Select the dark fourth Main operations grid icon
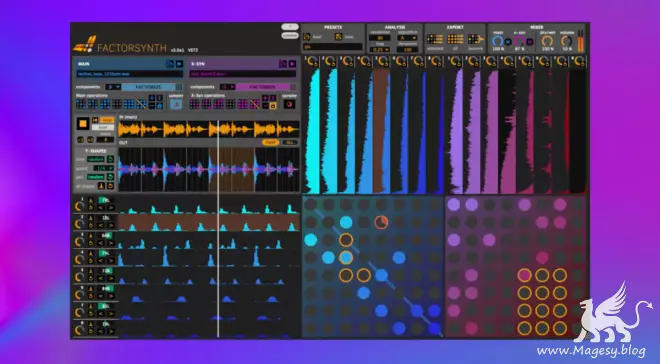This screenshot has height=364, width=660. (x=117, y=104)
